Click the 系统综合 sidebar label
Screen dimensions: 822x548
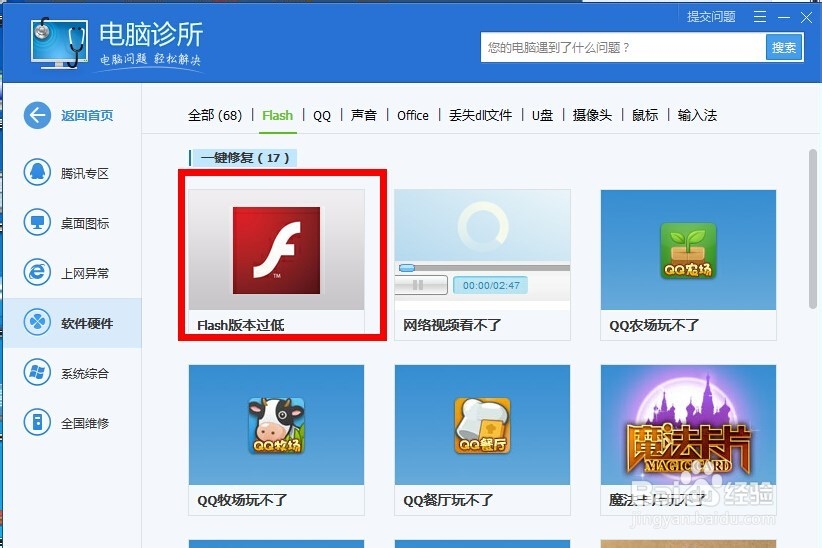tap(85, 373)
